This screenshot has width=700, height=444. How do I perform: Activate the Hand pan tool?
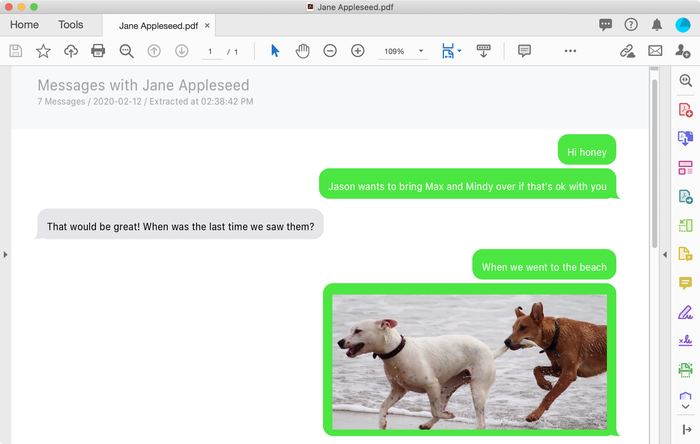[303, 51]
